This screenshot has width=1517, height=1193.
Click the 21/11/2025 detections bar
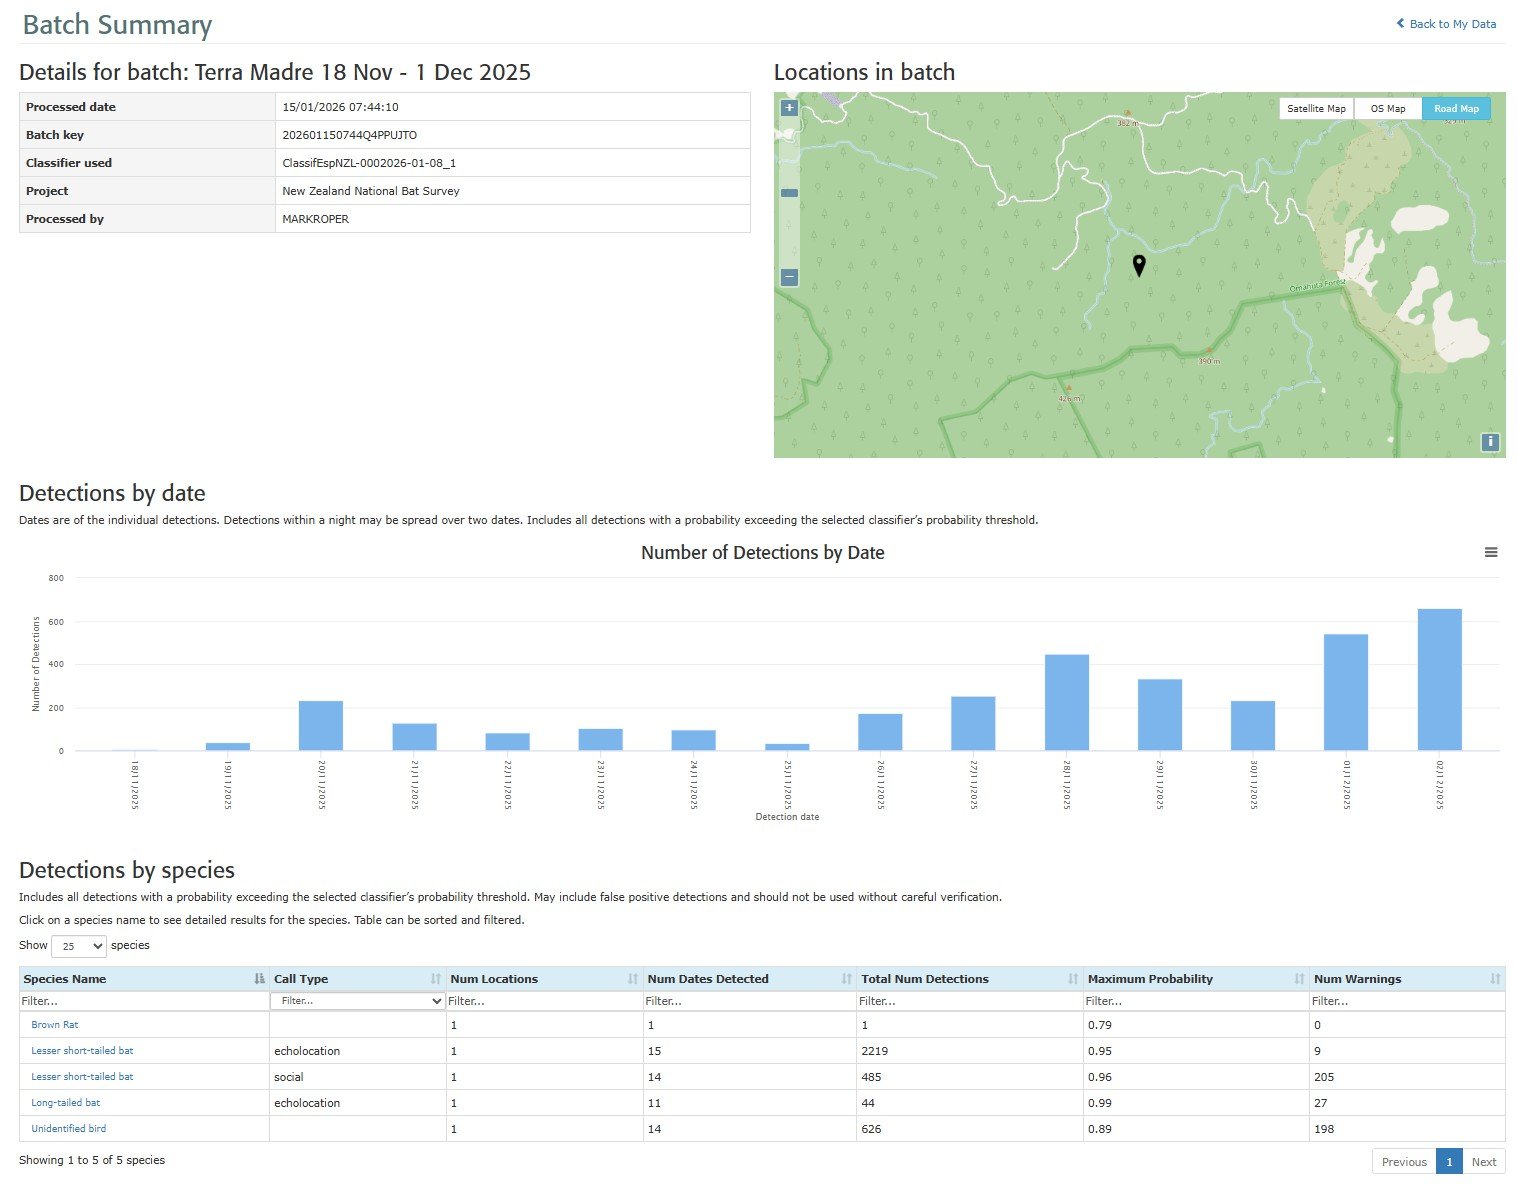414,737
